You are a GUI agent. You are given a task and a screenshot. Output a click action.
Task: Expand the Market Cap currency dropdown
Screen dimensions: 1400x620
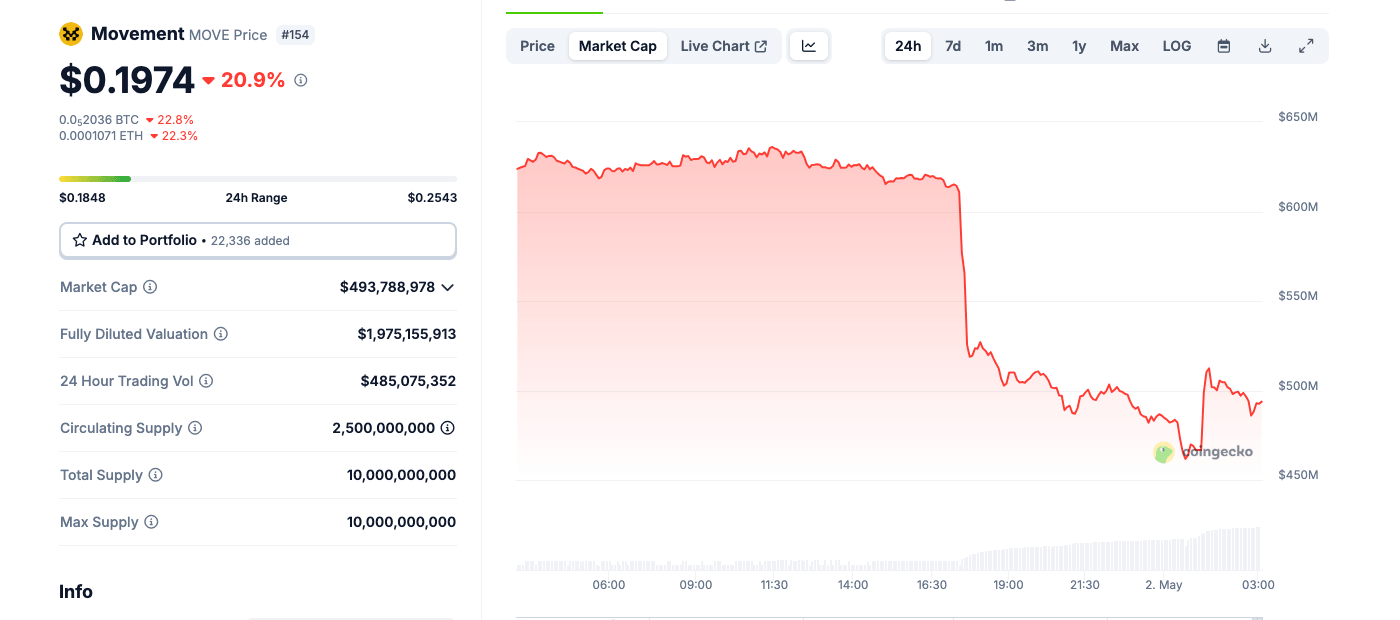(448, 287)
